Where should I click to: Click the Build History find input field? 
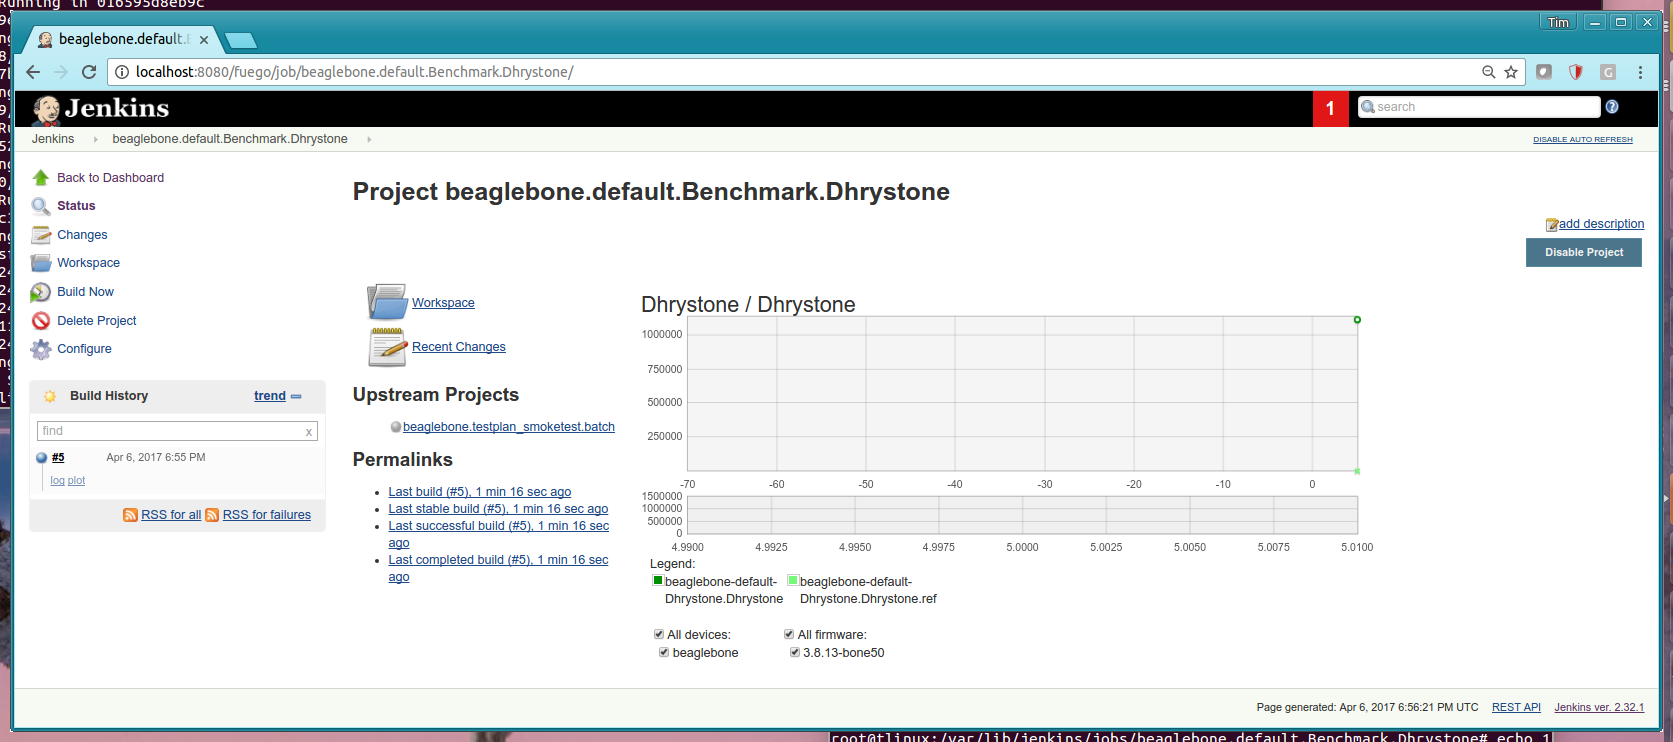pos(177,431)
